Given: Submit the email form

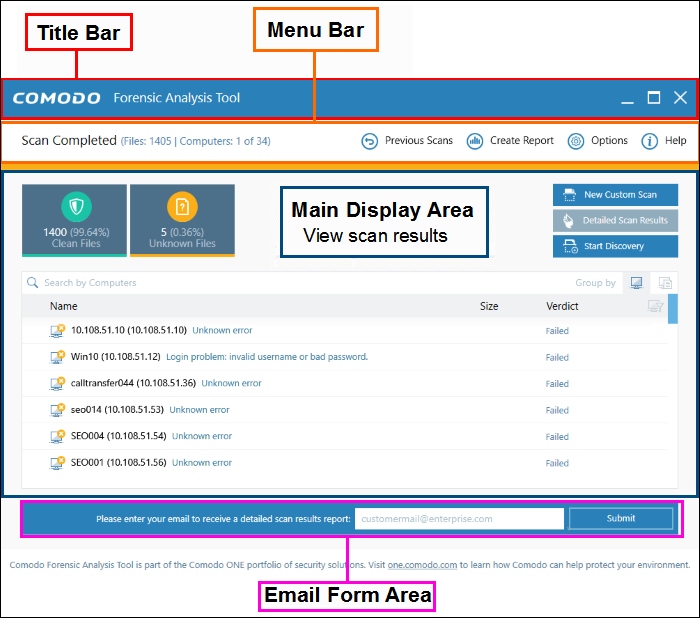Looking at the screenshot, I should [621, 518].
